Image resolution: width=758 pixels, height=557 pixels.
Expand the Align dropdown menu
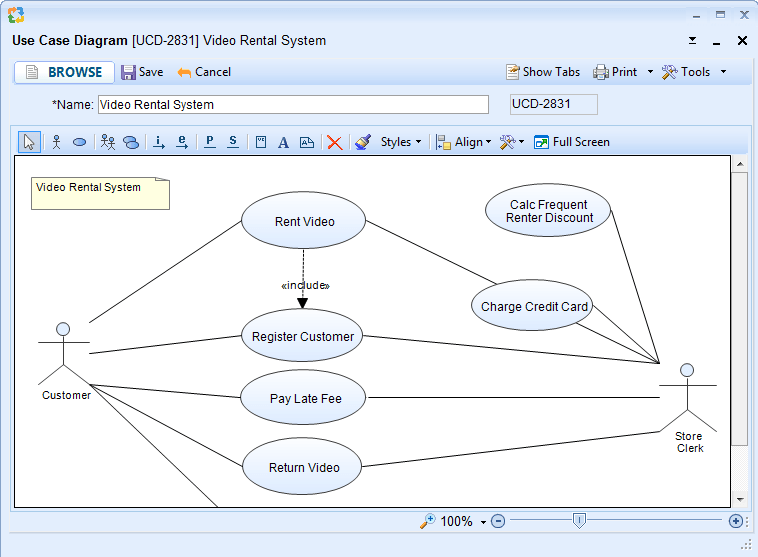[463, 142]
